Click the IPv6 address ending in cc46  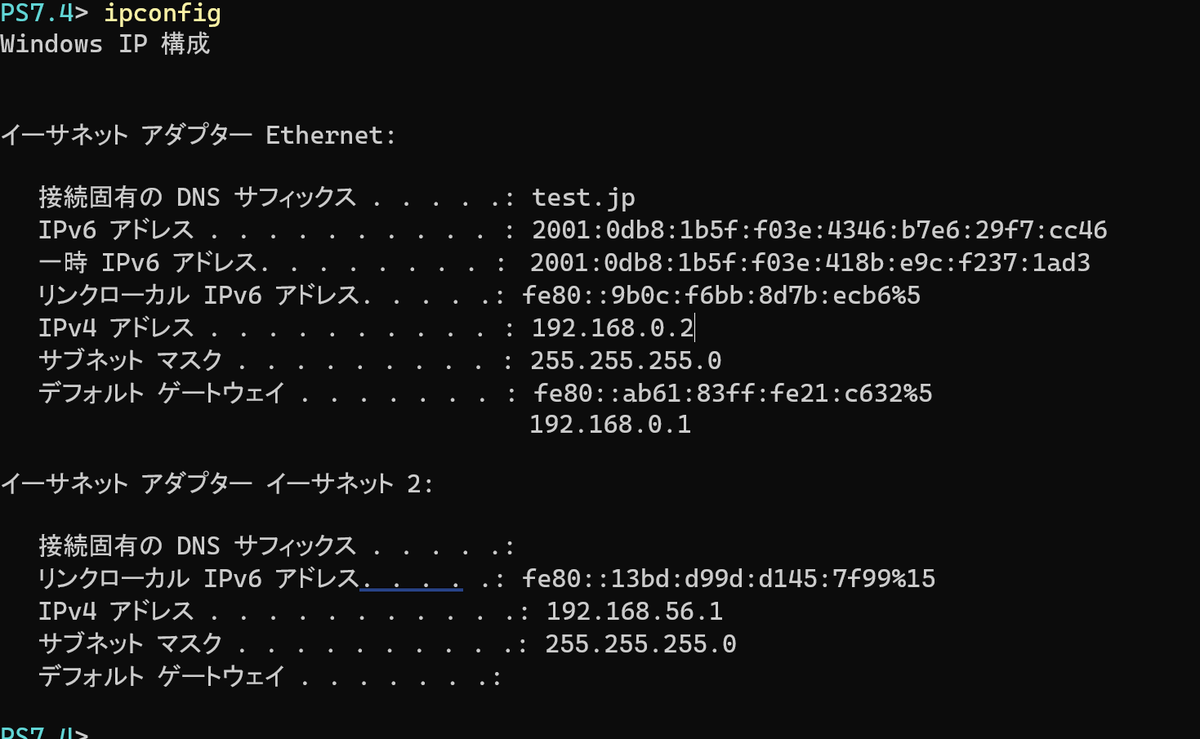819,230
